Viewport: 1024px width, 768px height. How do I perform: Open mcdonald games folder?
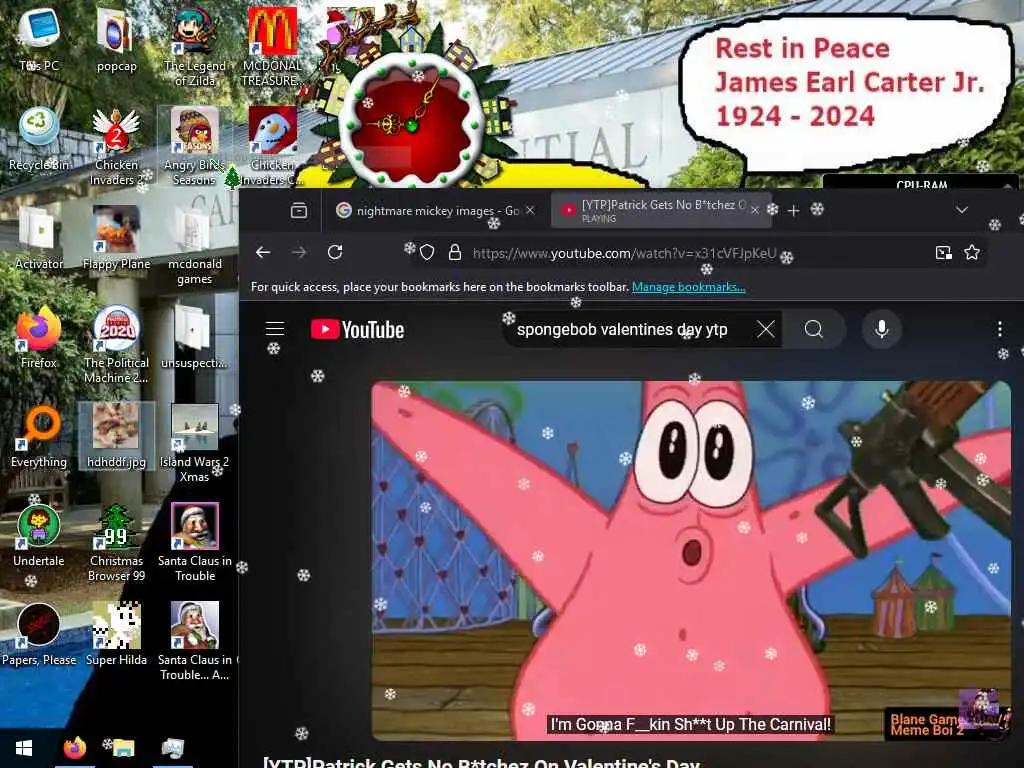tap(195, 246)
